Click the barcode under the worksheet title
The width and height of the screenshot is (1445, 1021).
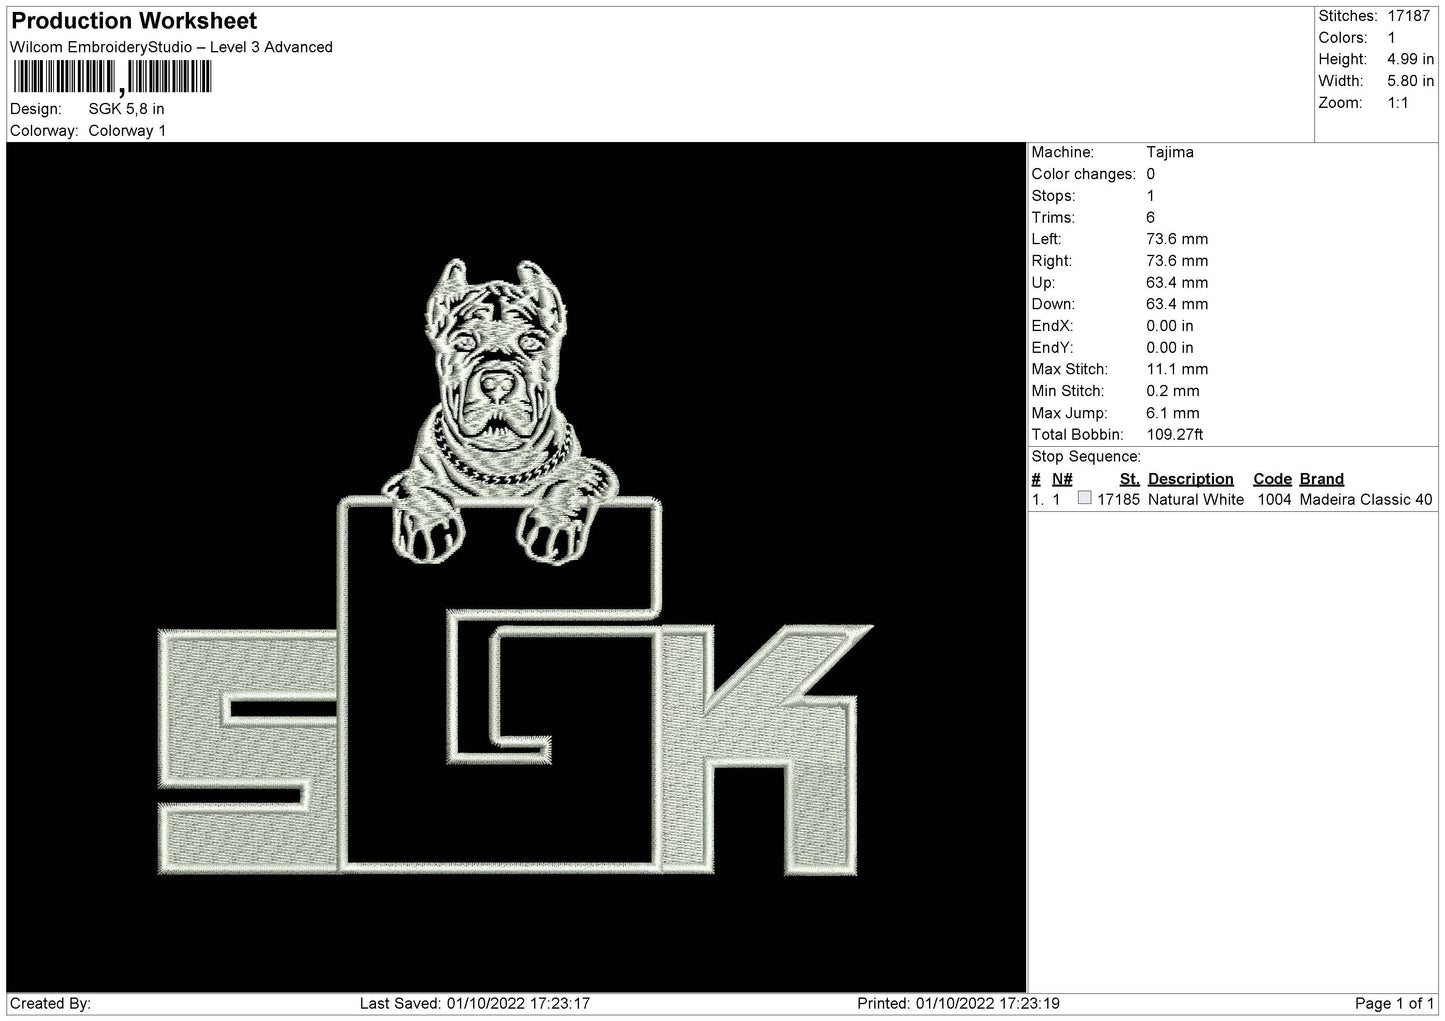pyautogui.click(x=112, y=77)
